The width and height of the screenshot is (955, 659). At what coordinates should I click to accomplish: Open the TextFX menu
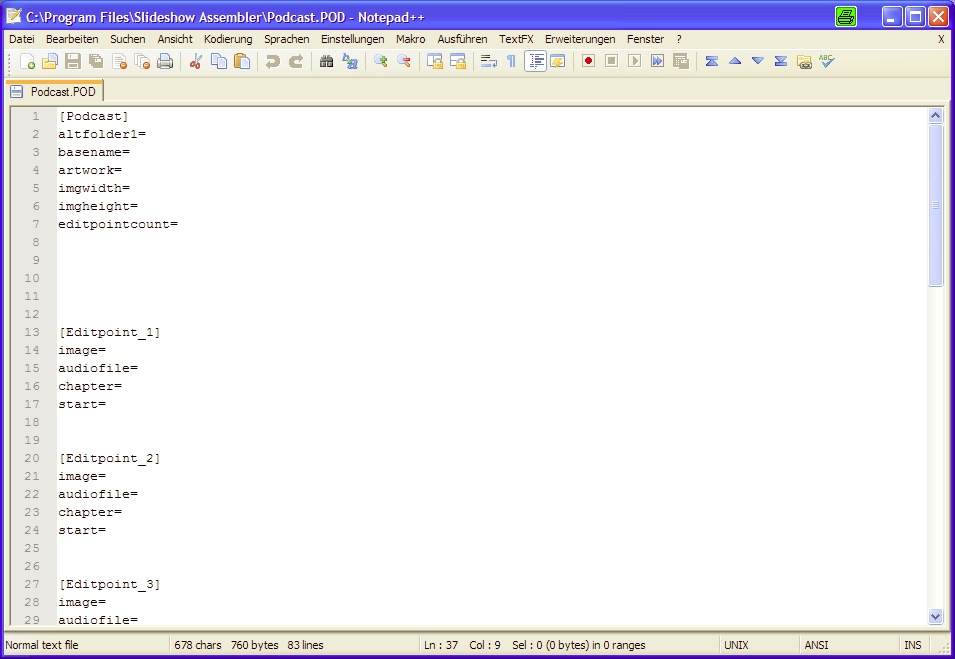point(516,39)
